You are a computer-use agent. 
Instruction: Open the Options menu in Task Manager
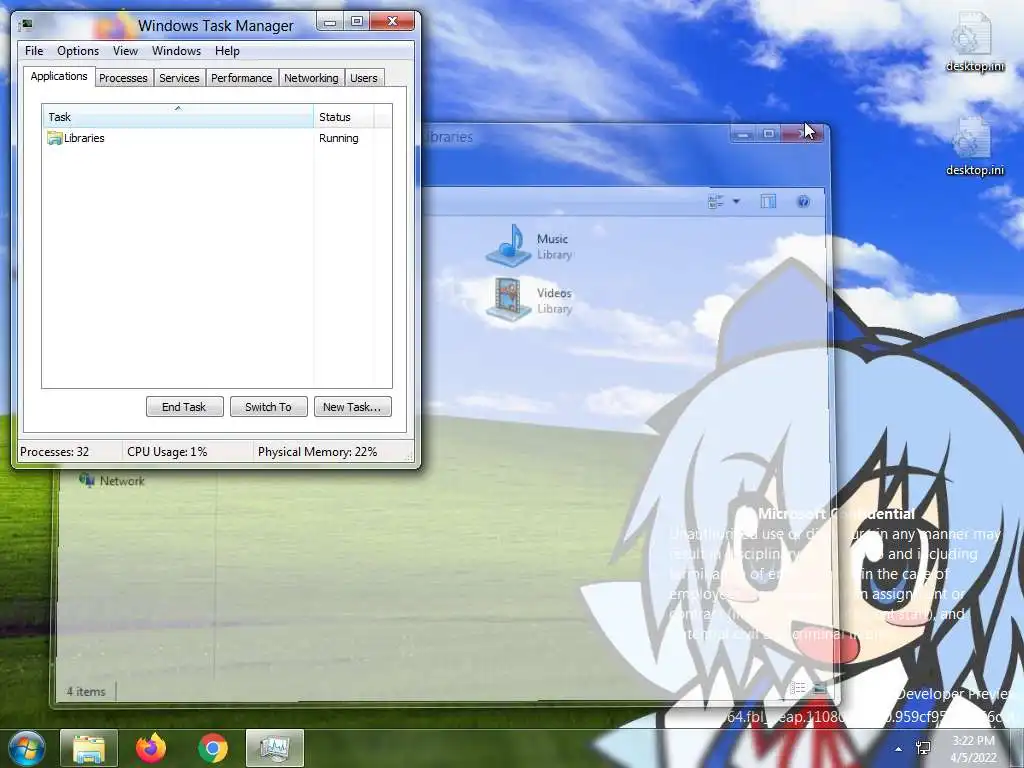pyautogui.click(x=78, y=51)
